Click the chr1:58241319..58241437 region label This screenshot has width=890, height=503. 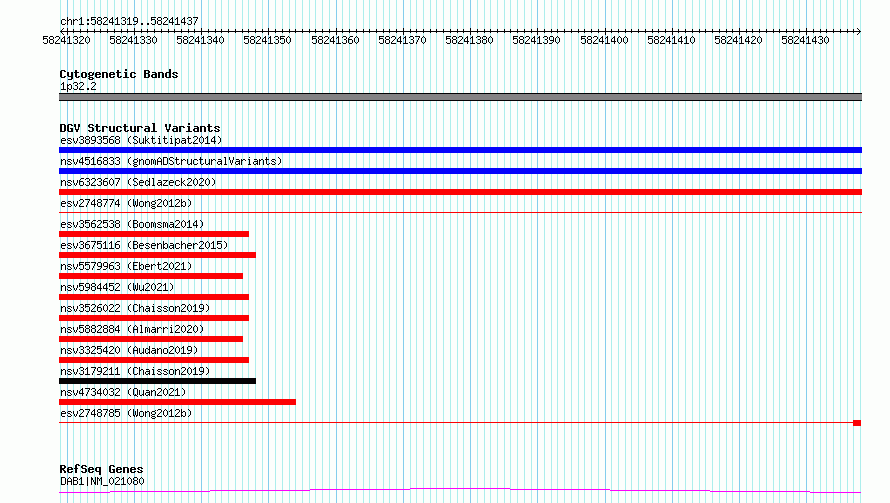click(129, 21)
